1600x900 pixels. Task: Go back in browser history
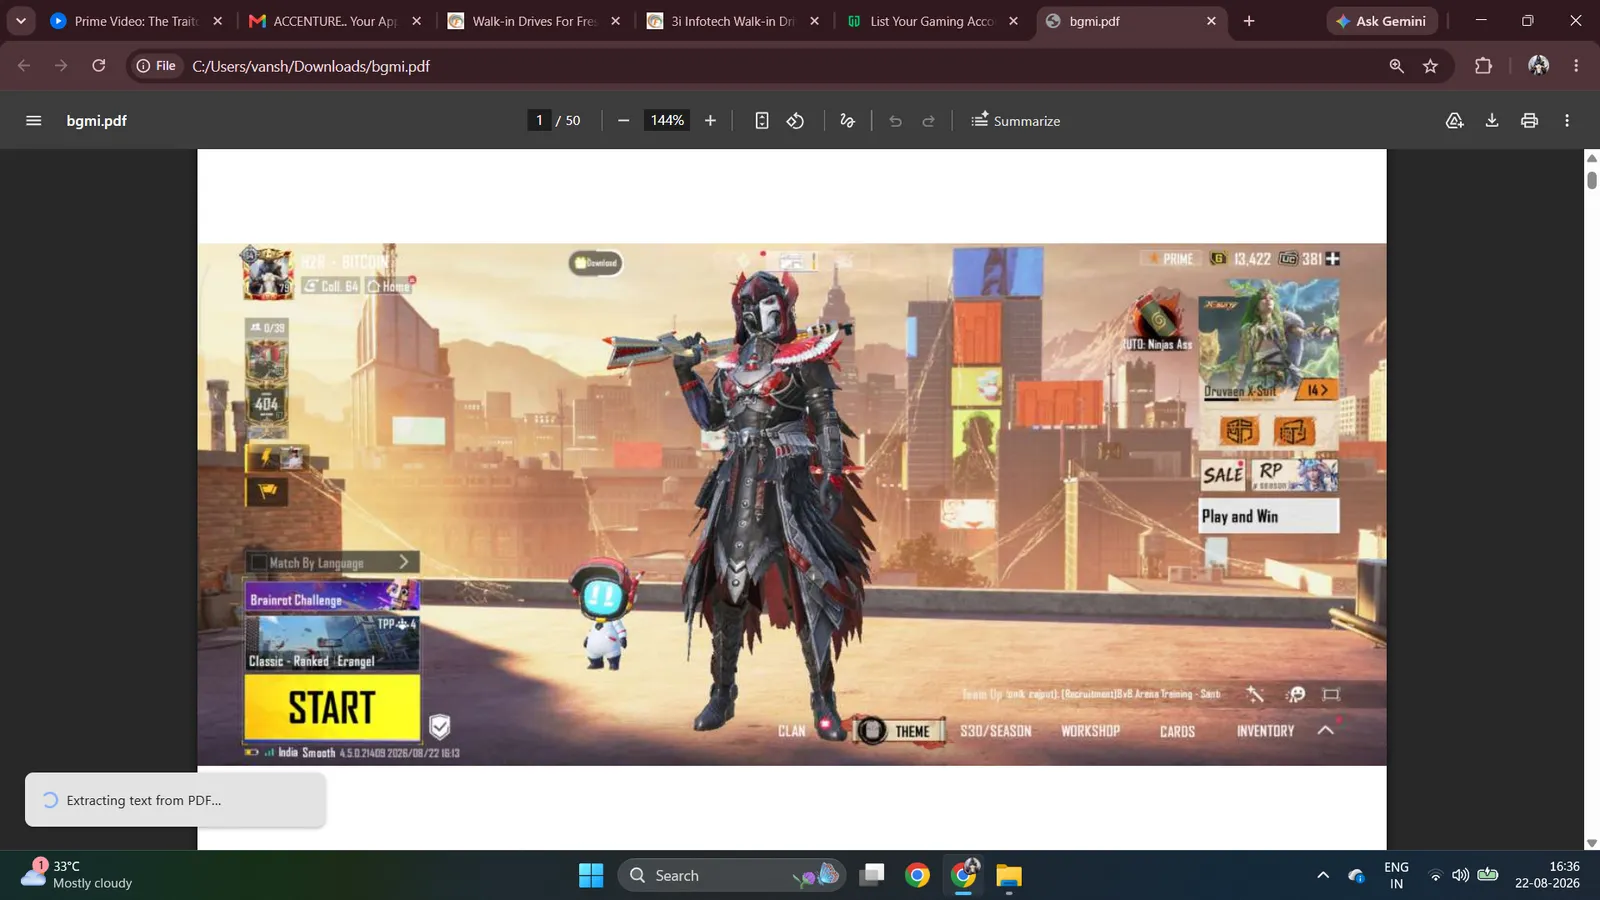pyautogui.click(x=24, y=66)
